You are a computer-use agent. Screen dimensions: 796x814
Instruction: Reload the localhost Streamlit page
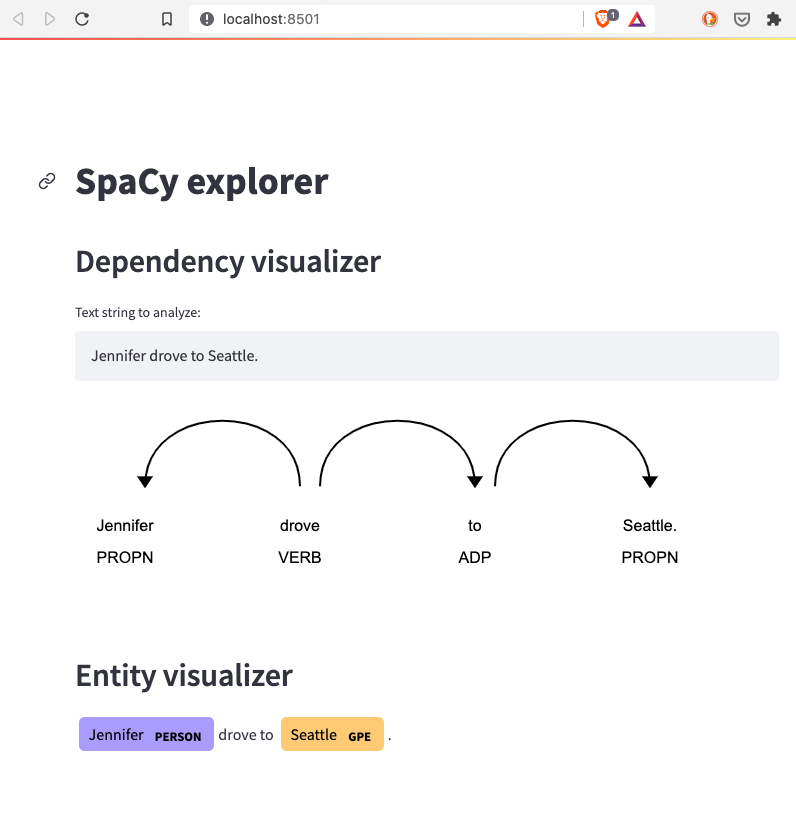(82, 18)
